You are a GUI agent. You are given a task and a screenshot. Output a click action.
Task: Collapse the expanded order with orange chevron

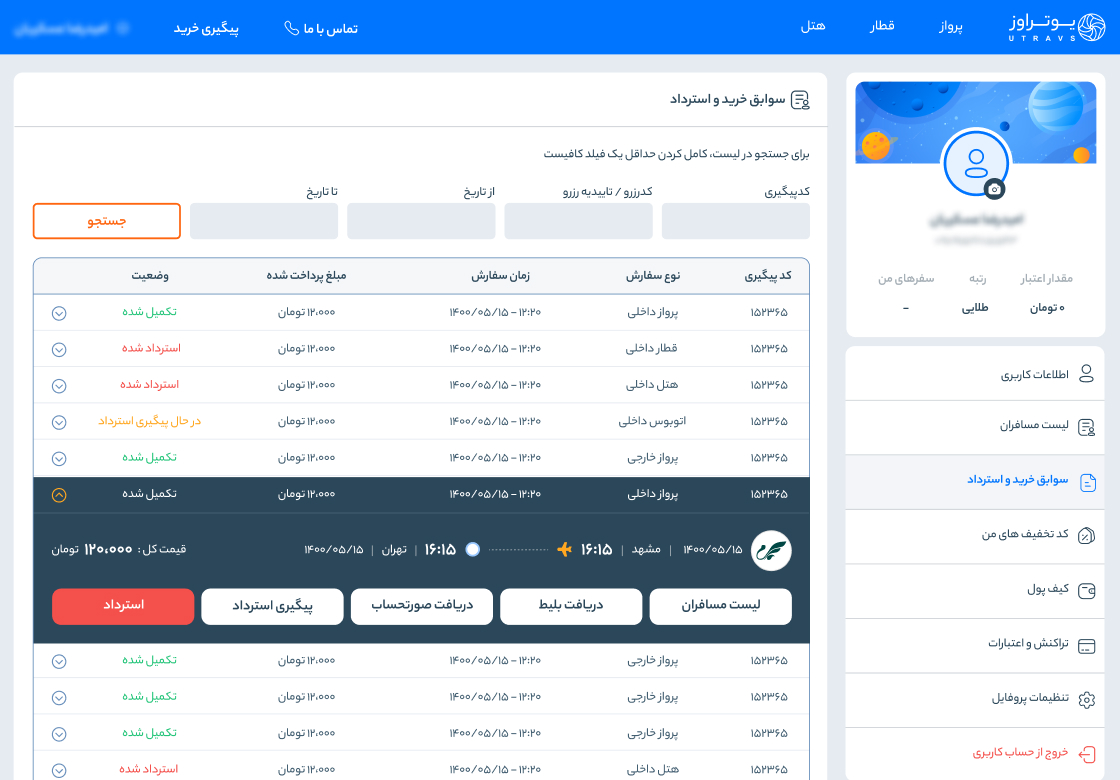59,494
